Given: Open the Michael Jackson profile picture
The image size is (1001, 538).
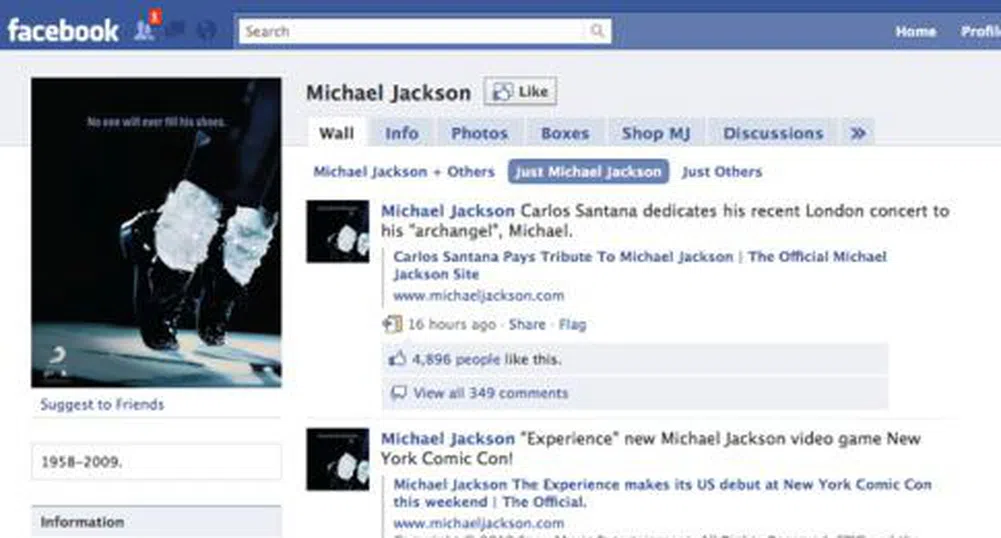Looking at the screenshot, I should (156, 232).
